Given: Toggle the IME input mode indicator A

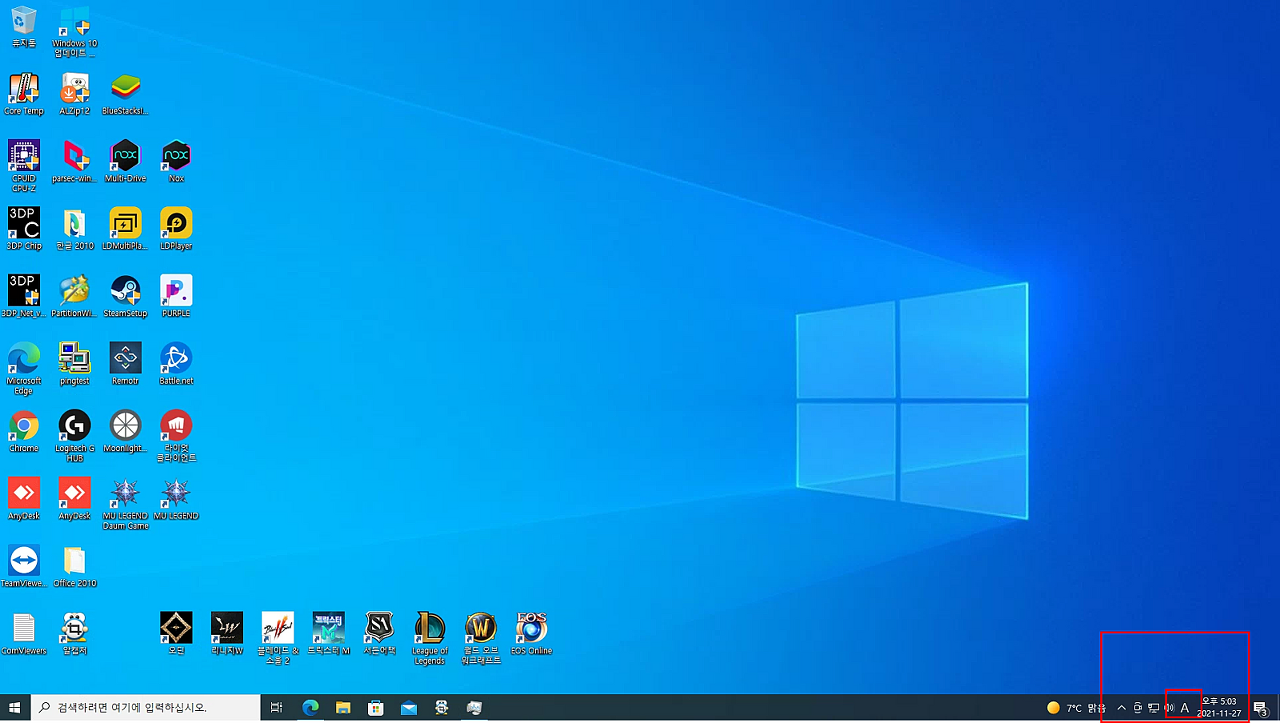Looking at the screenshot, I should (1185, 708).
